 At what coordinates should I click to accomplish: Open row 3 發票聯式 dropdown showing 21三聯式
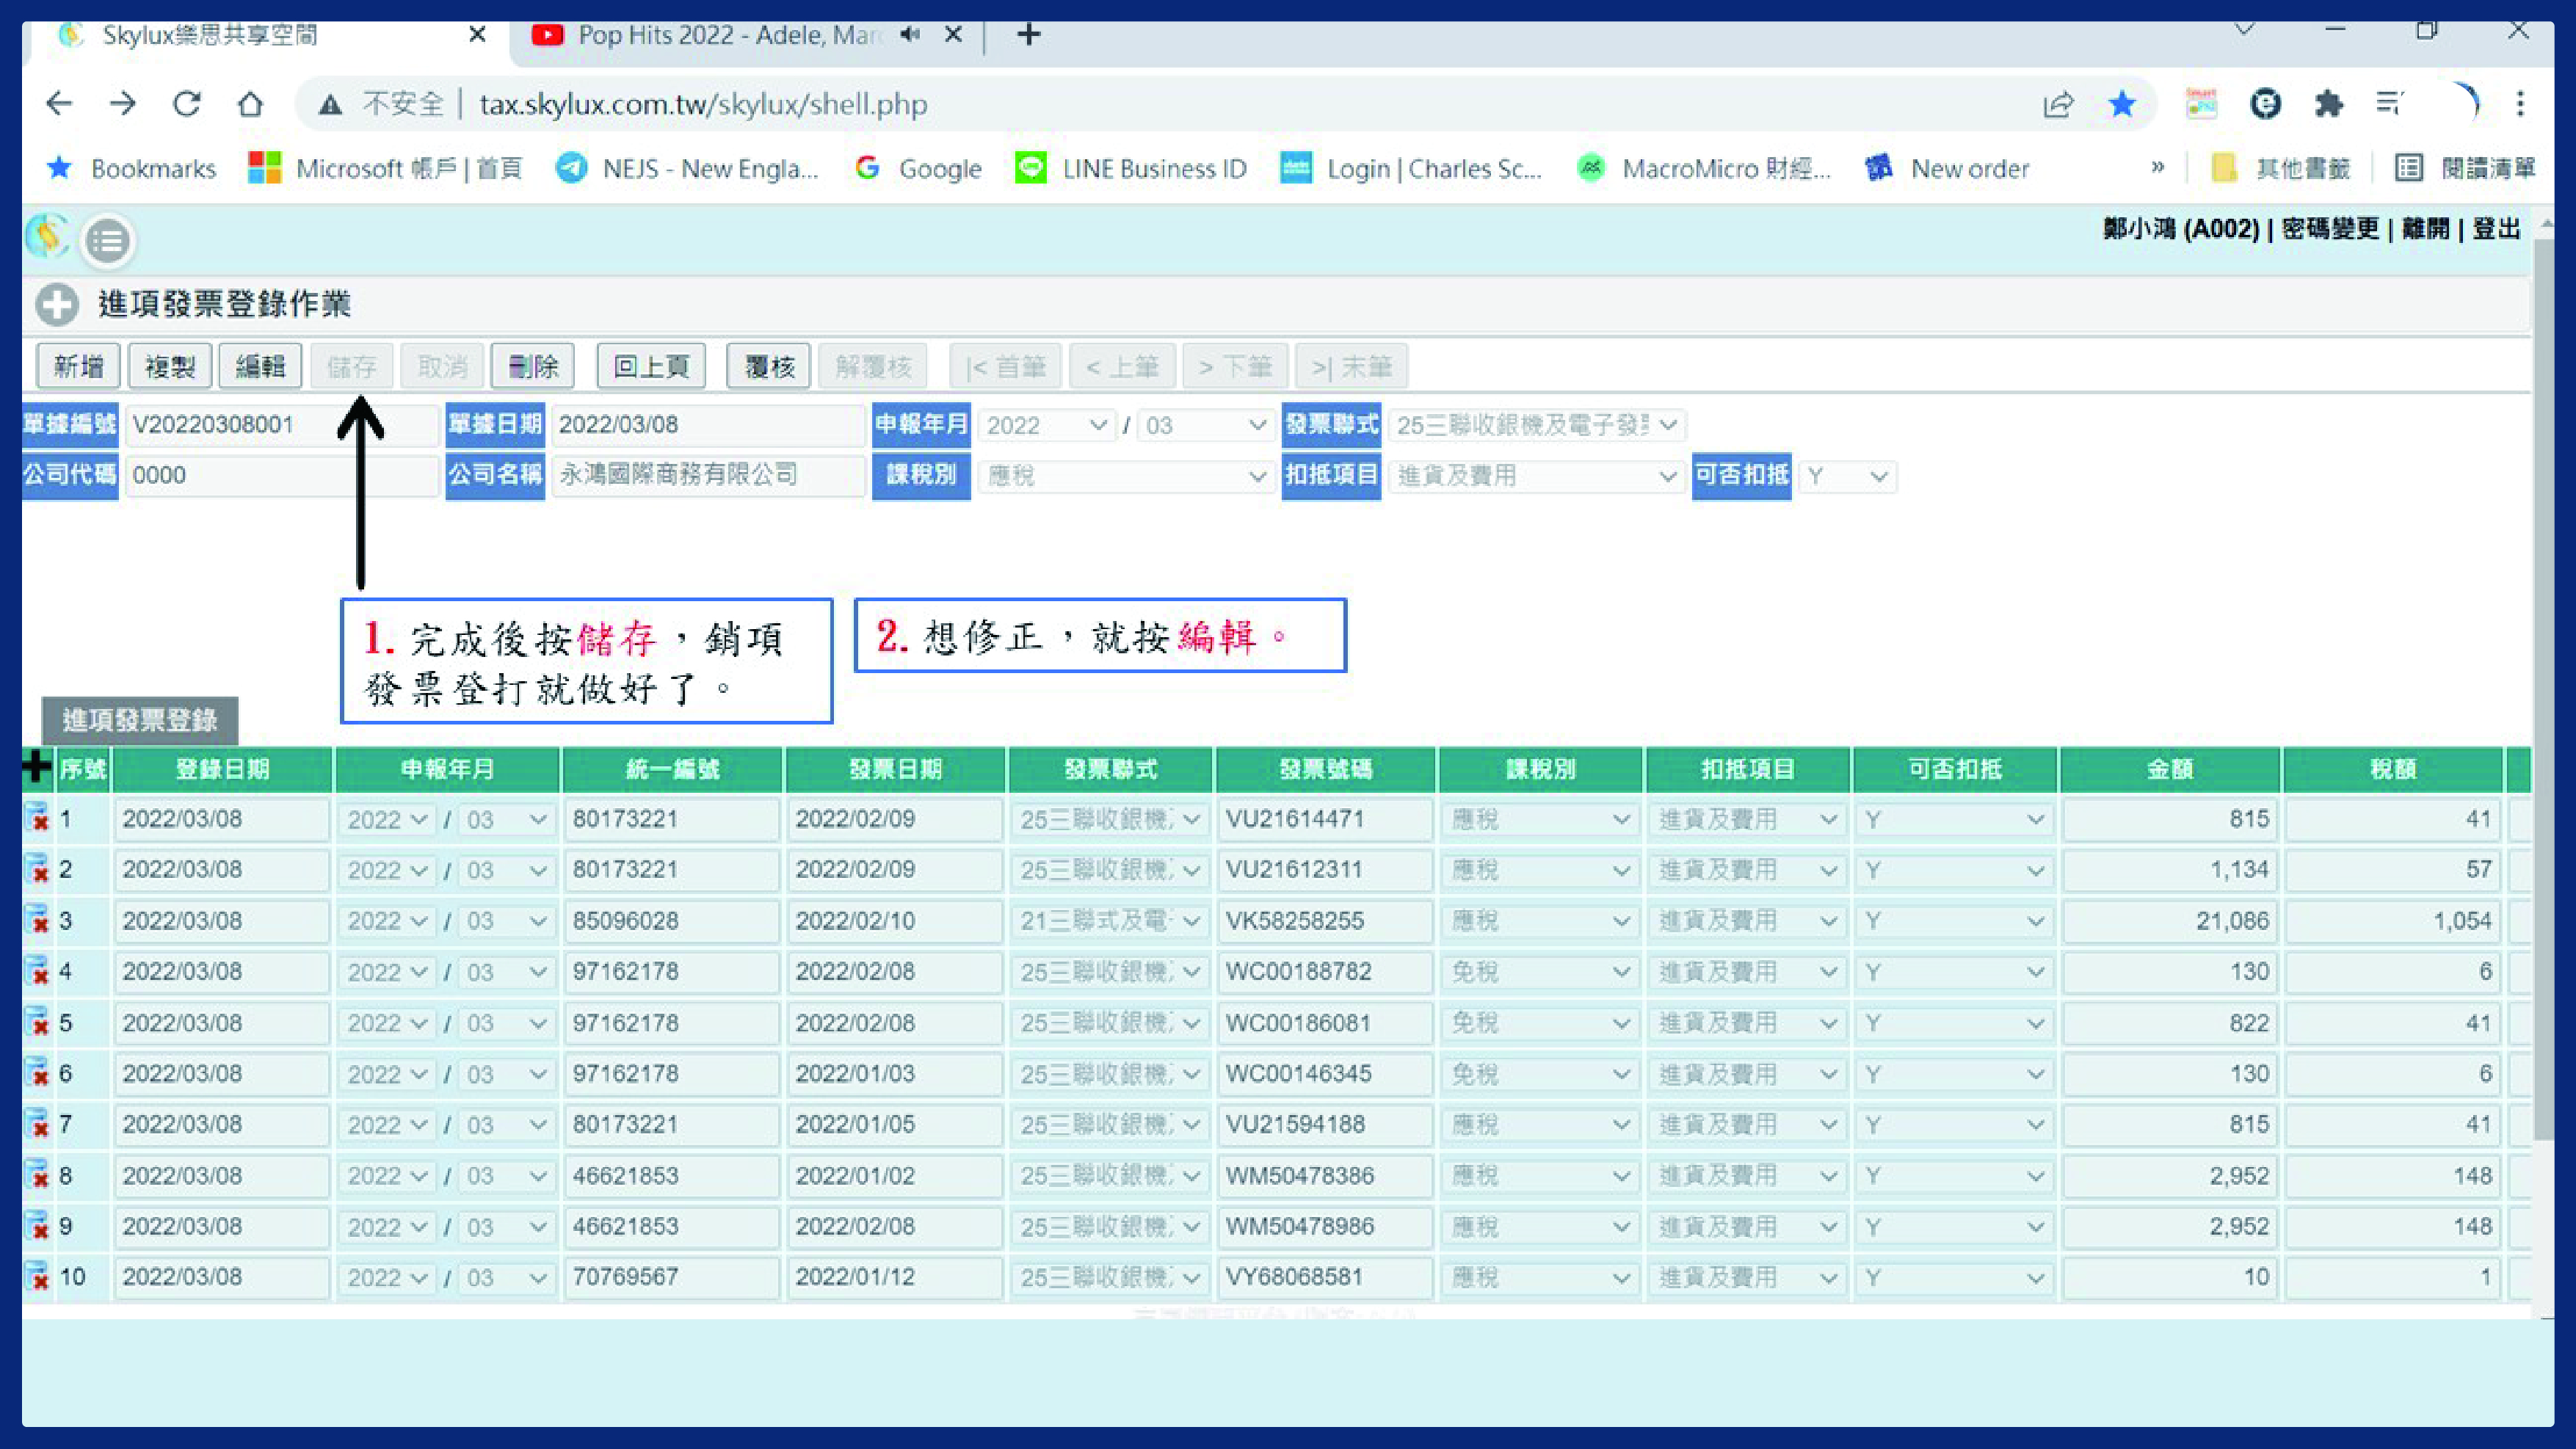click(x=1110, y=921)
